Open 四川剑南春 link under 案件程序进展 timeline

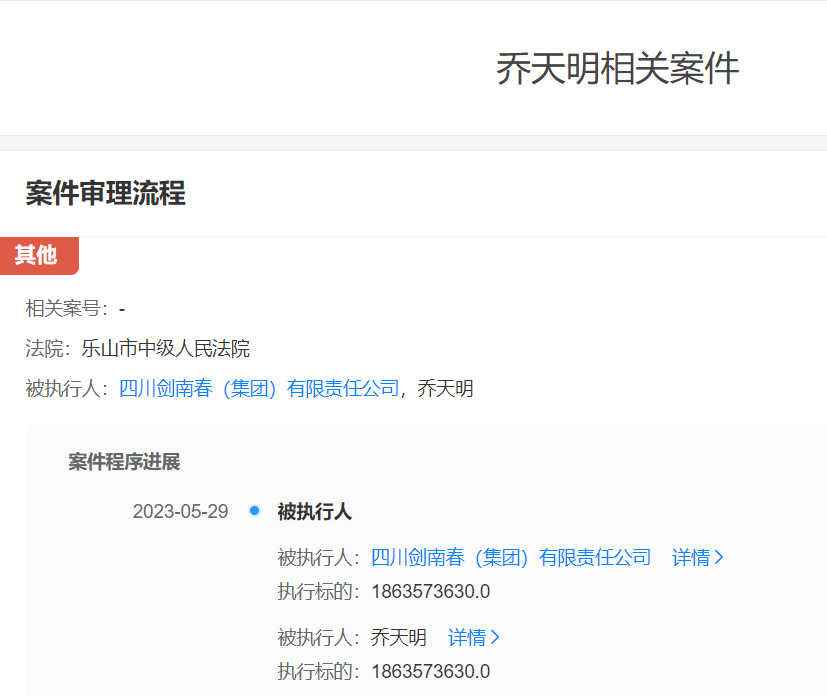coord(511,557)
